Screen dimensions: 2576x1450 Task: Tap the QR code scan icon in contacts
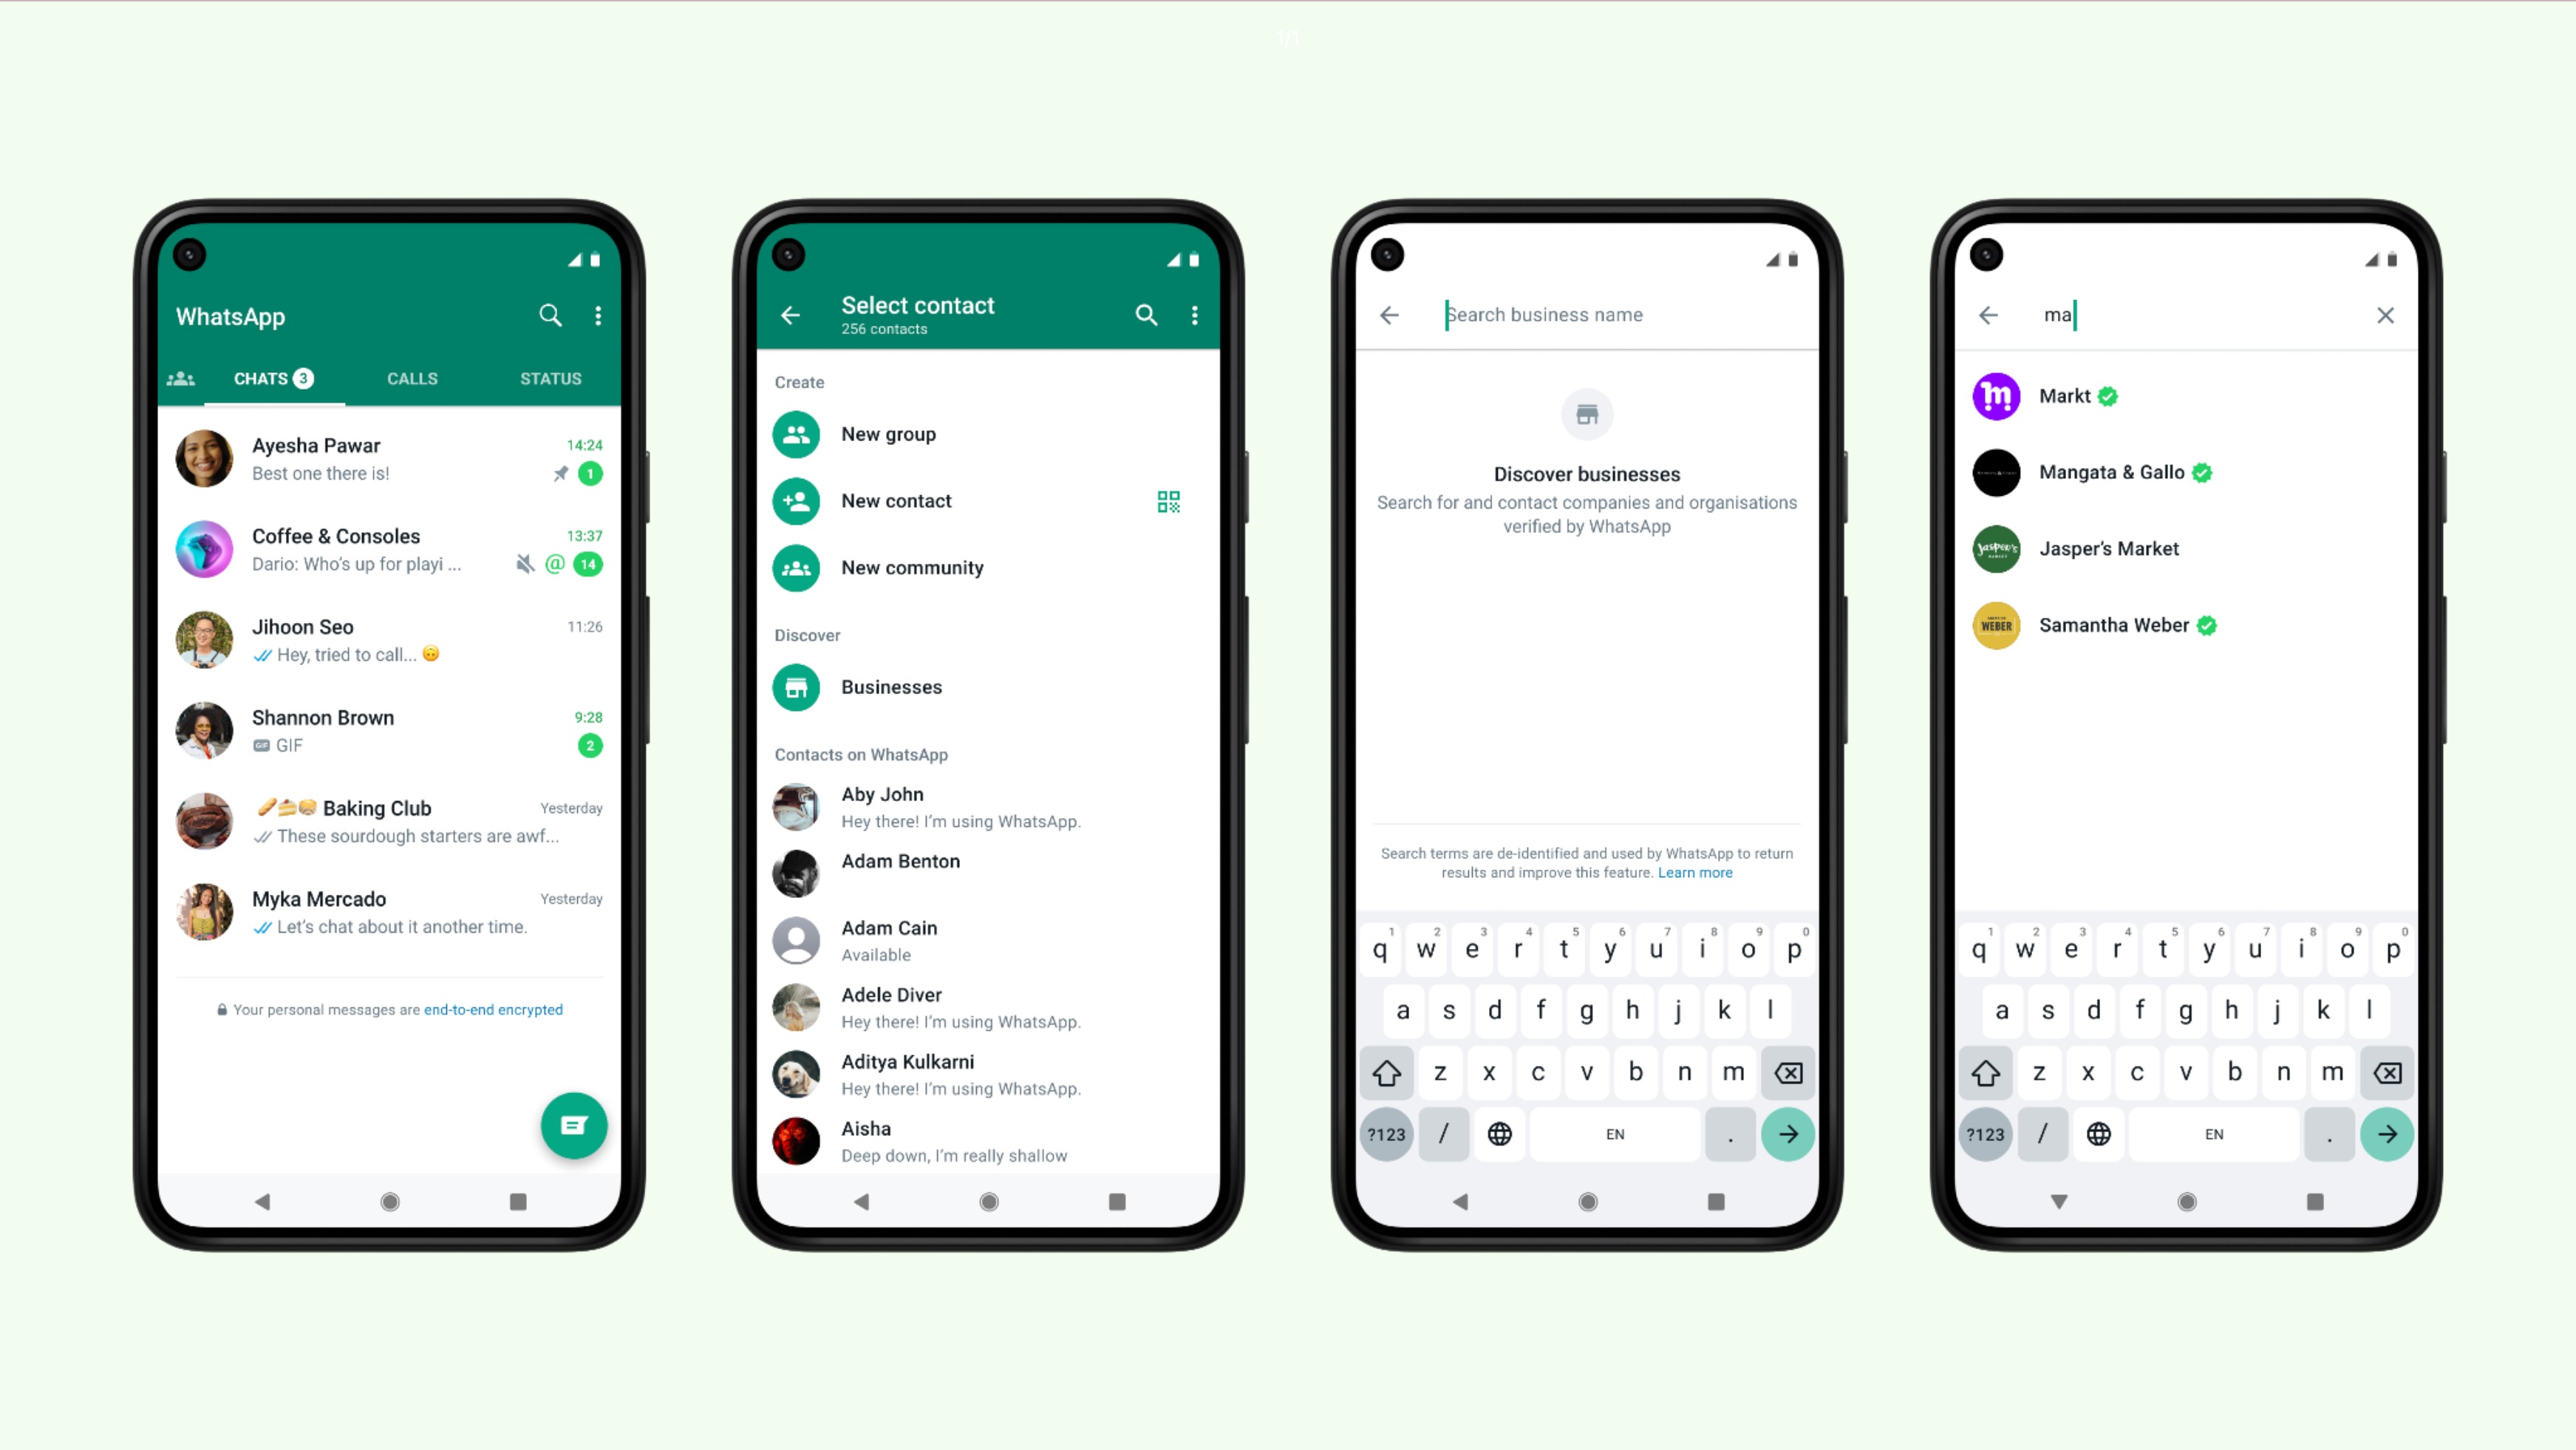pos(1168,500)
